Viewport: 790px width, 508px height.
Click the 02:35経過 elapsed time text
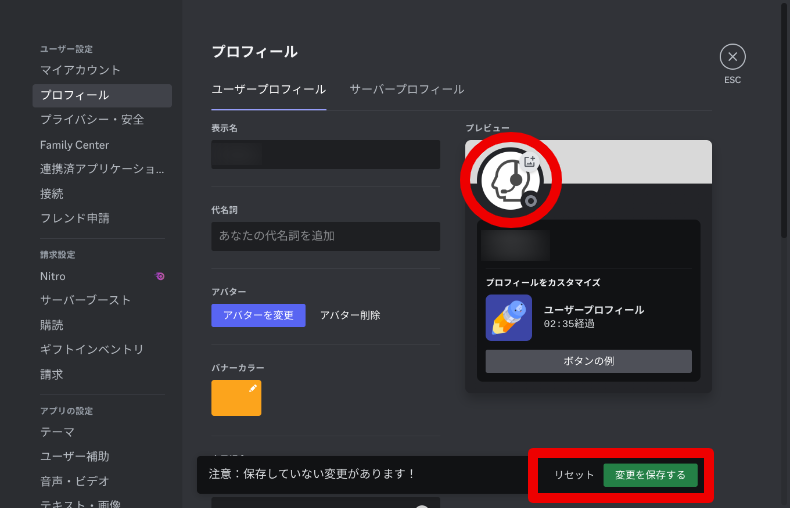click(569, 324)
